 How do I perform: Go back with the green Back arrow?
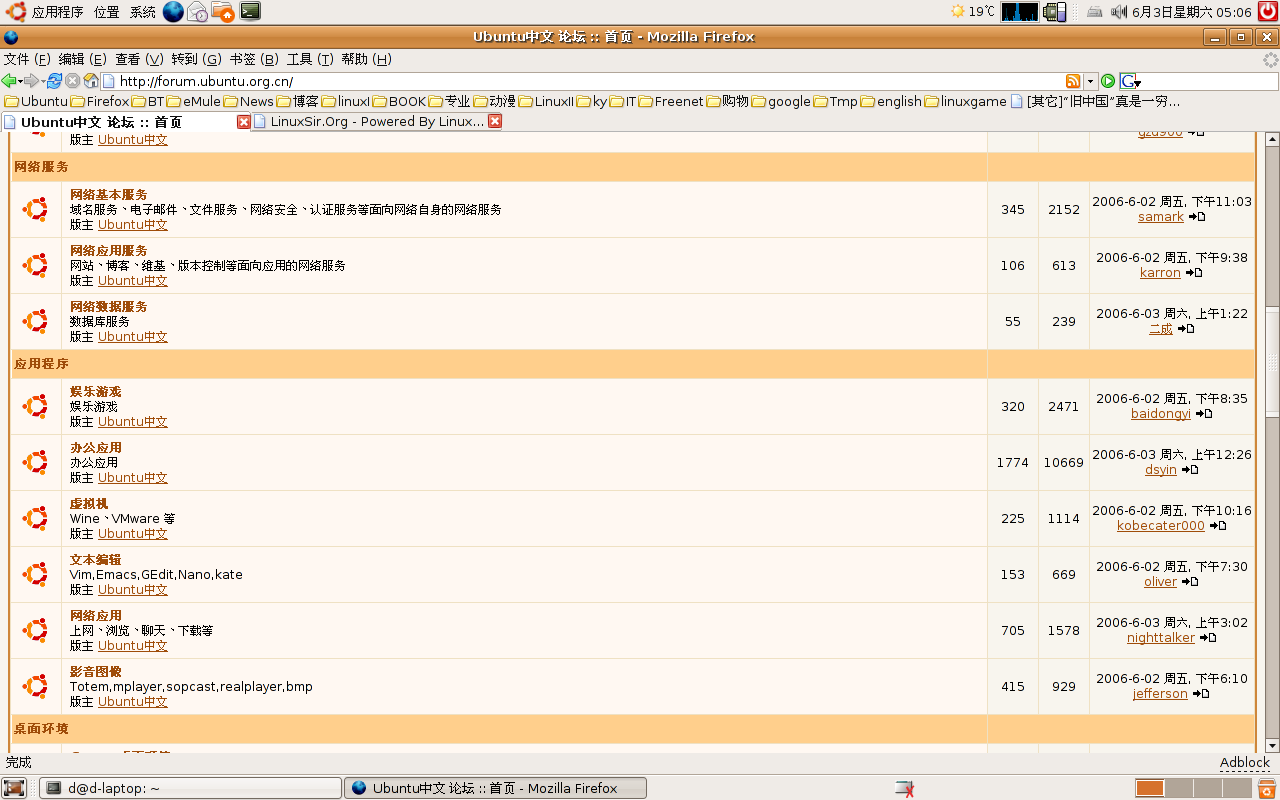click(9, 81)
